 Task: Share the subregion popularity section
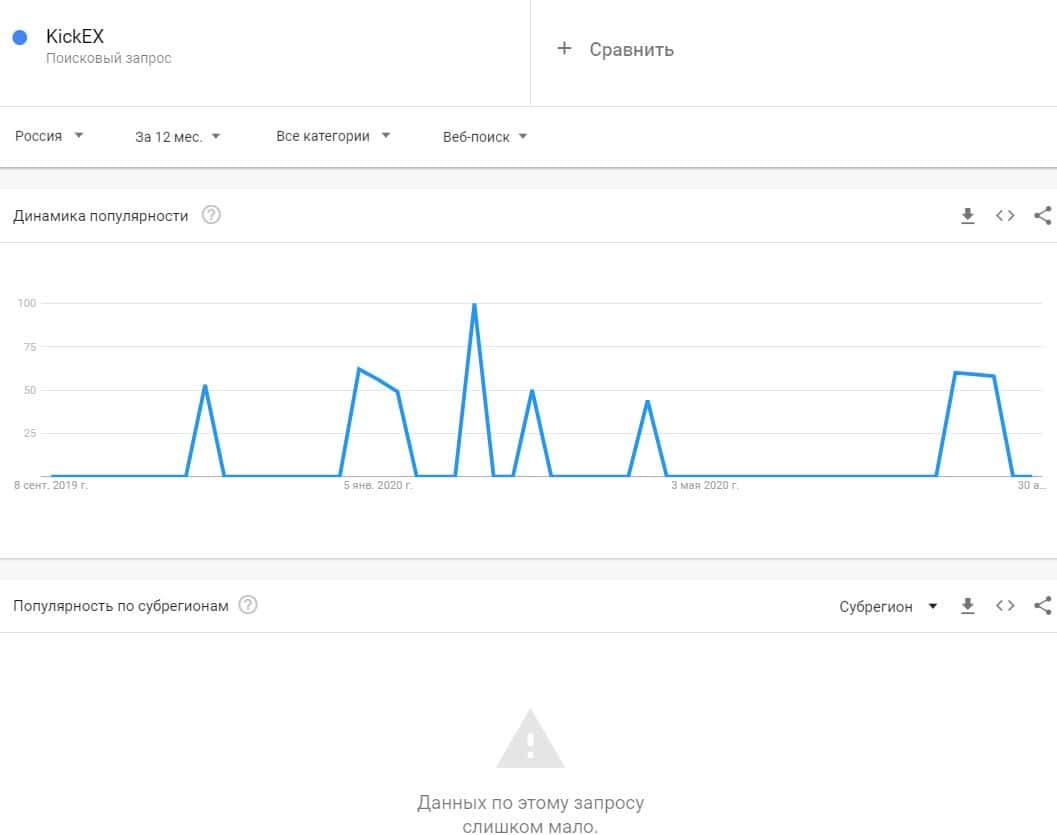coord(1042,606)
